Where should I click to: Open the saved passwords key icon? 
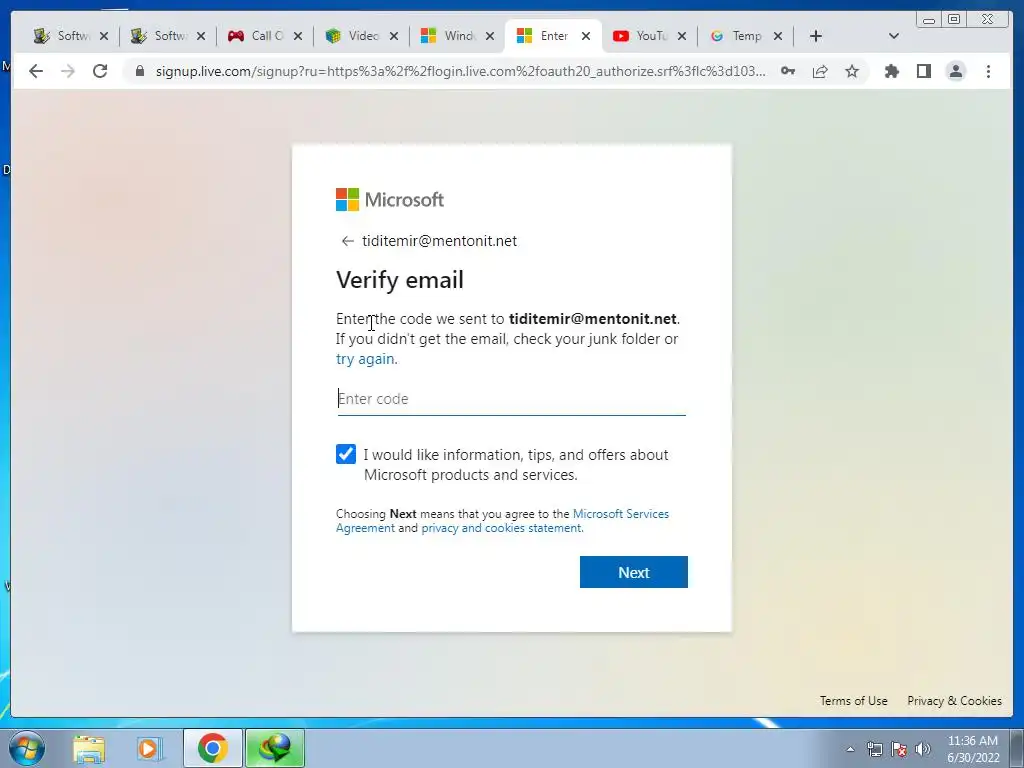(788, 71)
